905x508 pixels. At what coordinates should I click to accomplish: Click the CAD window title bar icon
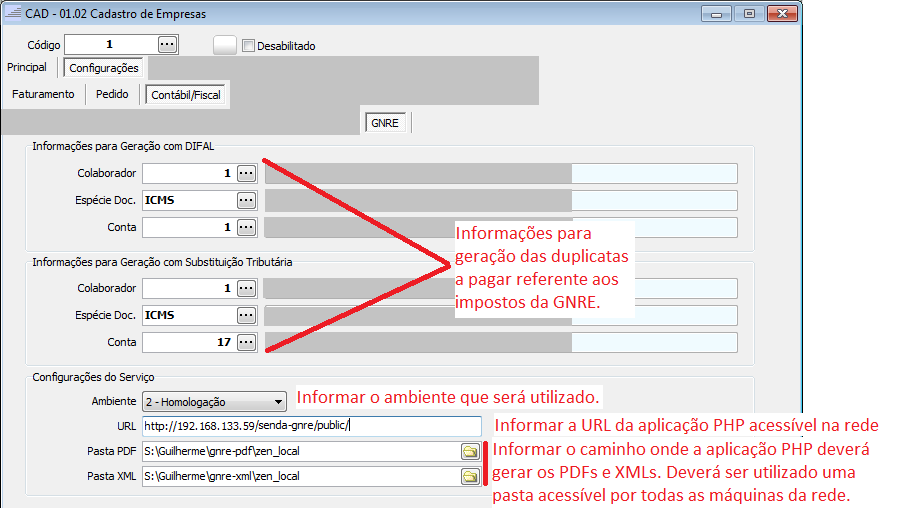click(x=13, y=13)
